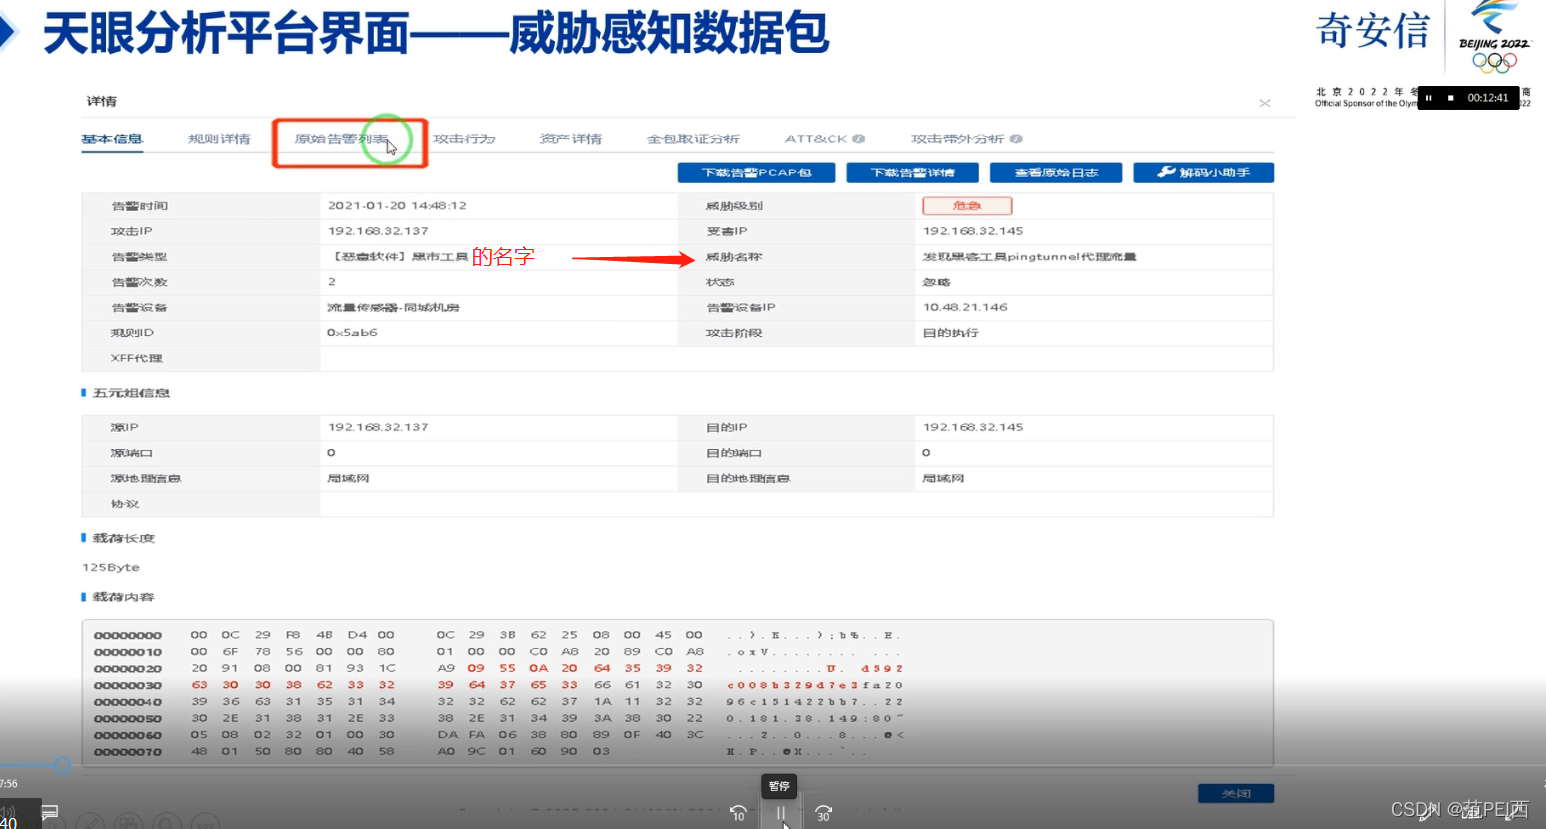1546x829 pixels.
Task: Click the 流量传感器 alert device value
Action: (x=393, y=307)
